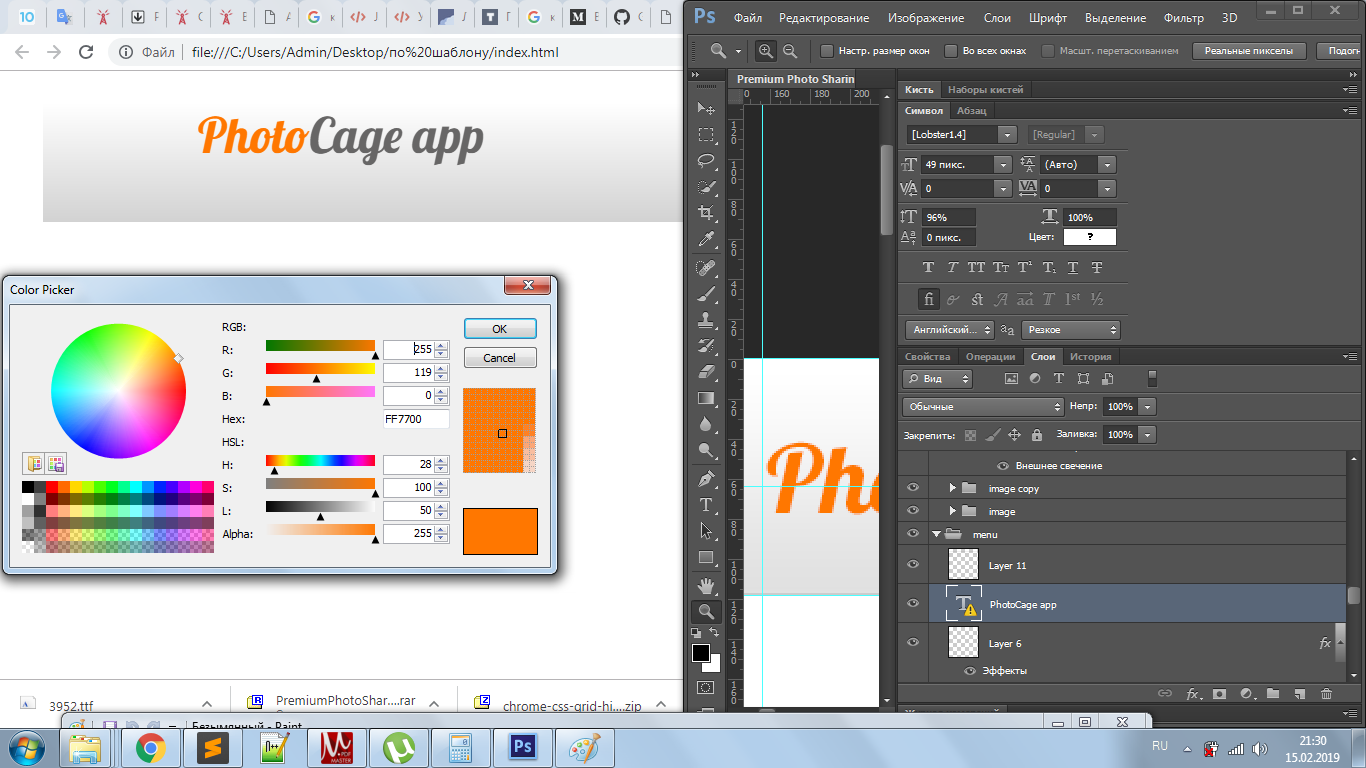Viewport: 1366px width, 768px height.
Task: Click 'Реальные пикселы' button
Action: click(x=1248, y=51)
